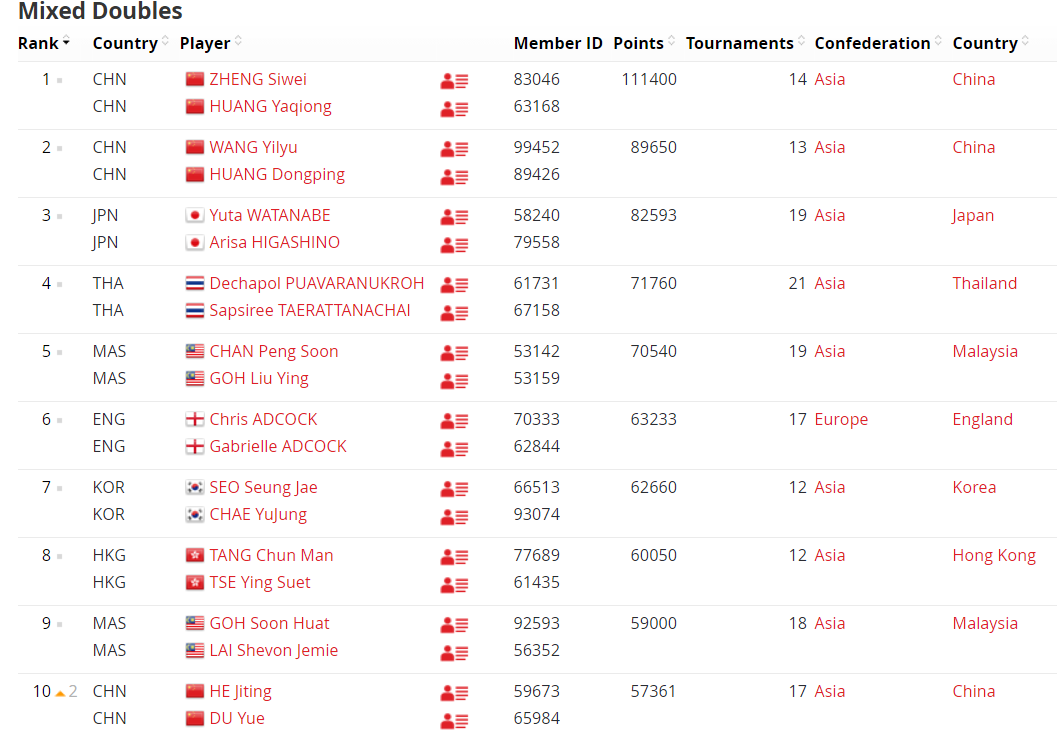This screenshot has height=740, width=1057.
Task: Follow the Europe confederation link
Action: [x=841, y=419]
